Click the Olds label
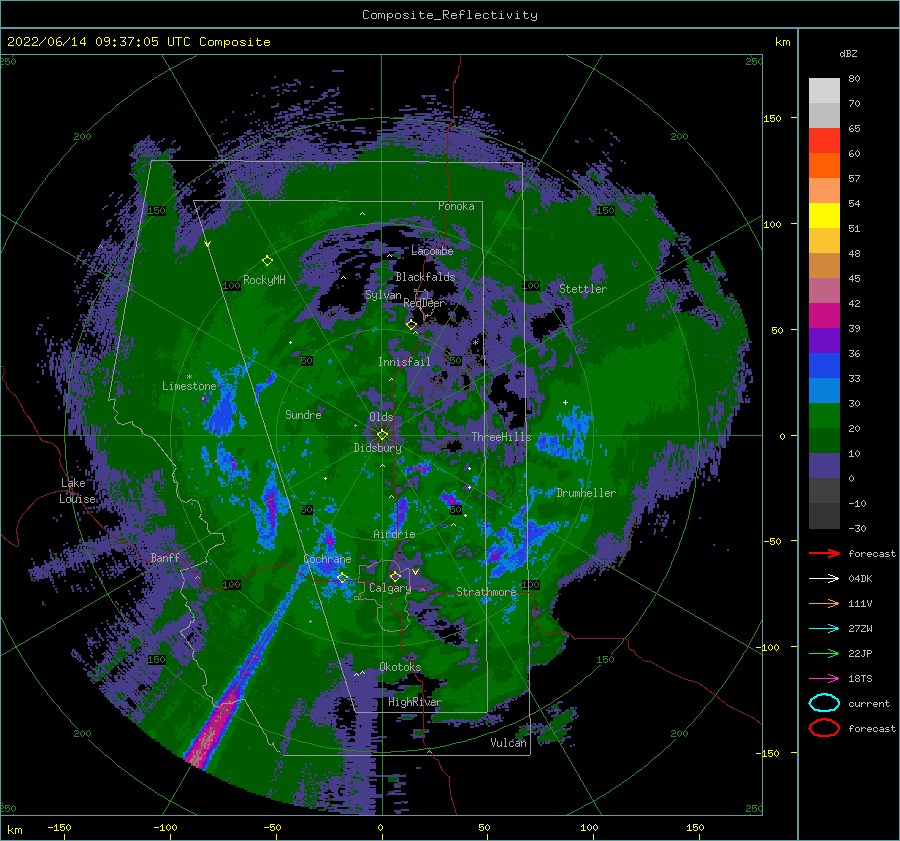The width and height of the screenshot is (900, 841). [x=381, y=417]
